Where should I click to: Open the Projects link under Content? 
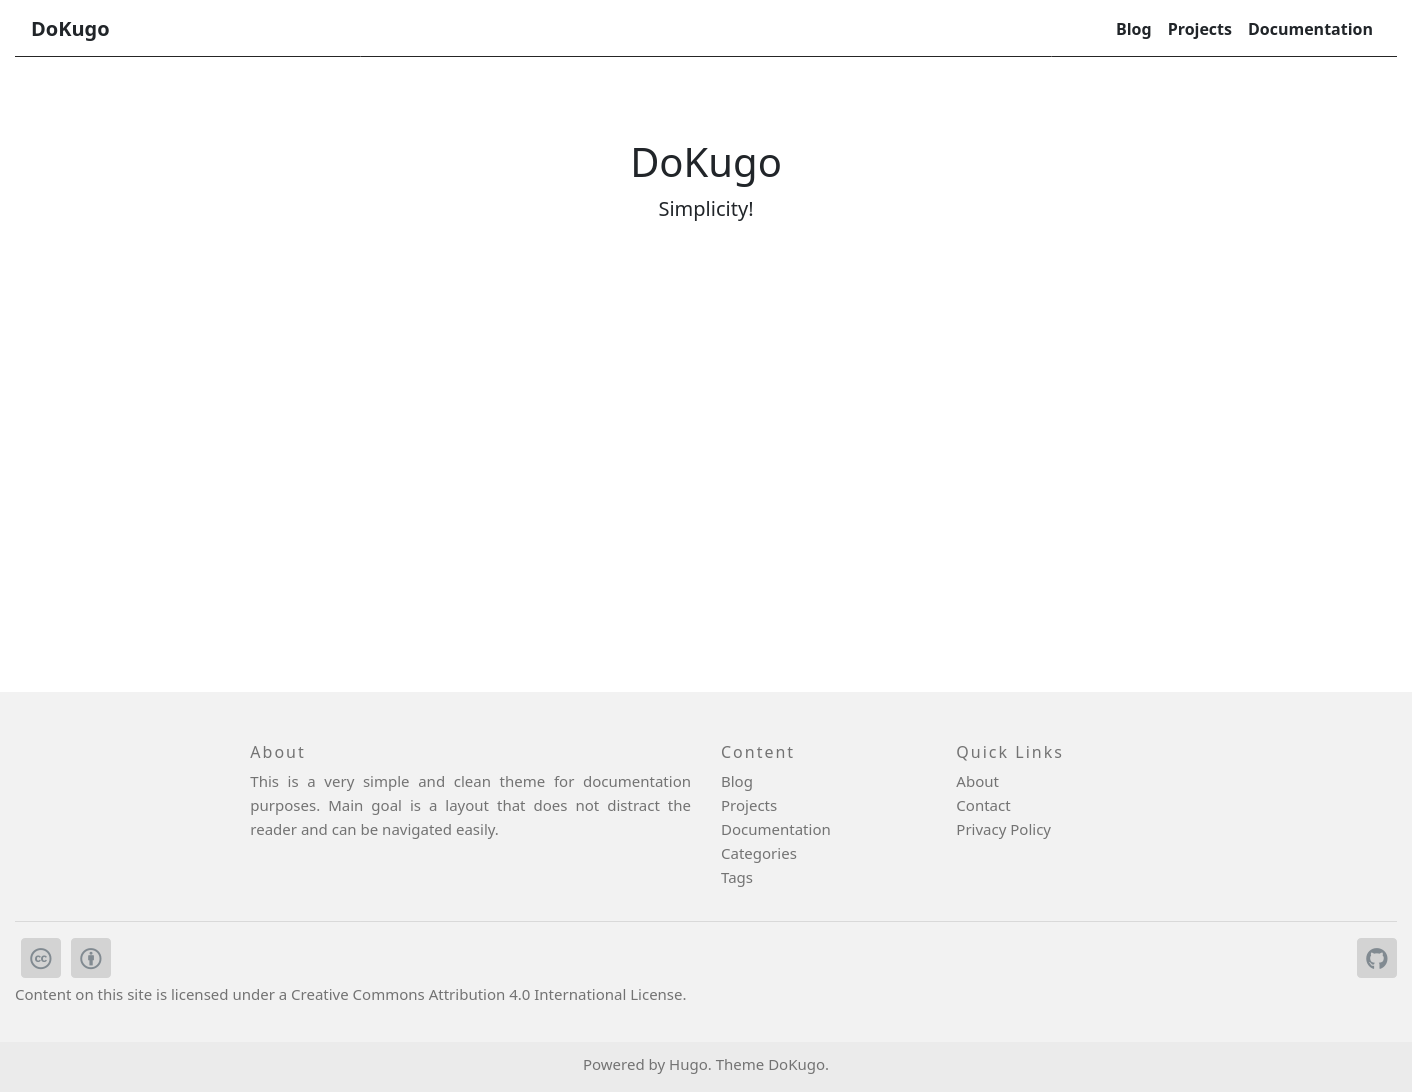(749, 805)
